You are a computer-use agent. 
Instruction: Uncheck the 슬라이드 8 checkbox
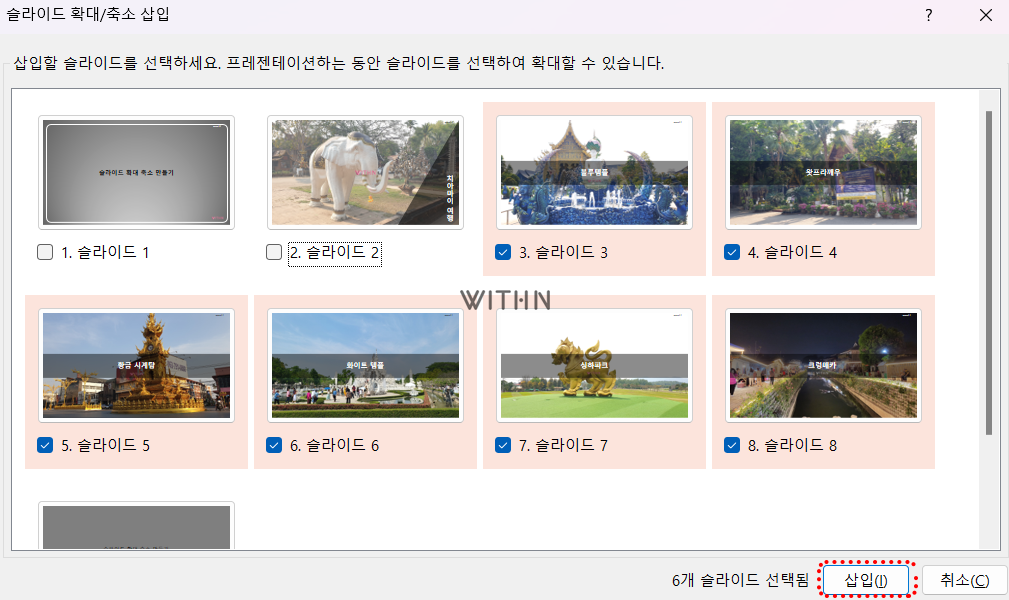tap(732, 445)
